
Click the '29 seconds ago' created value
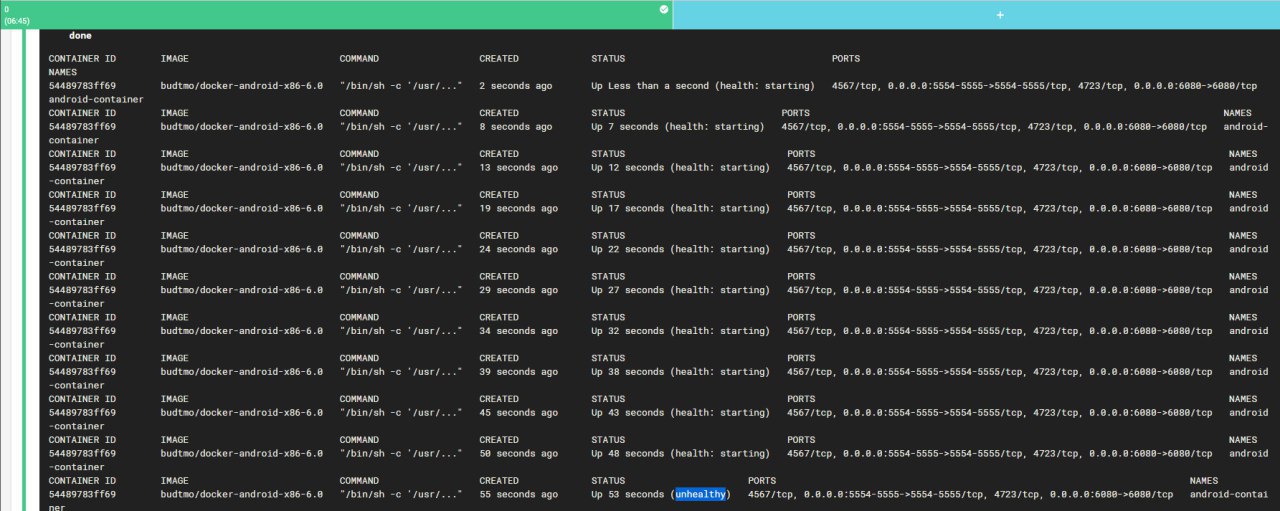point(518,290)
